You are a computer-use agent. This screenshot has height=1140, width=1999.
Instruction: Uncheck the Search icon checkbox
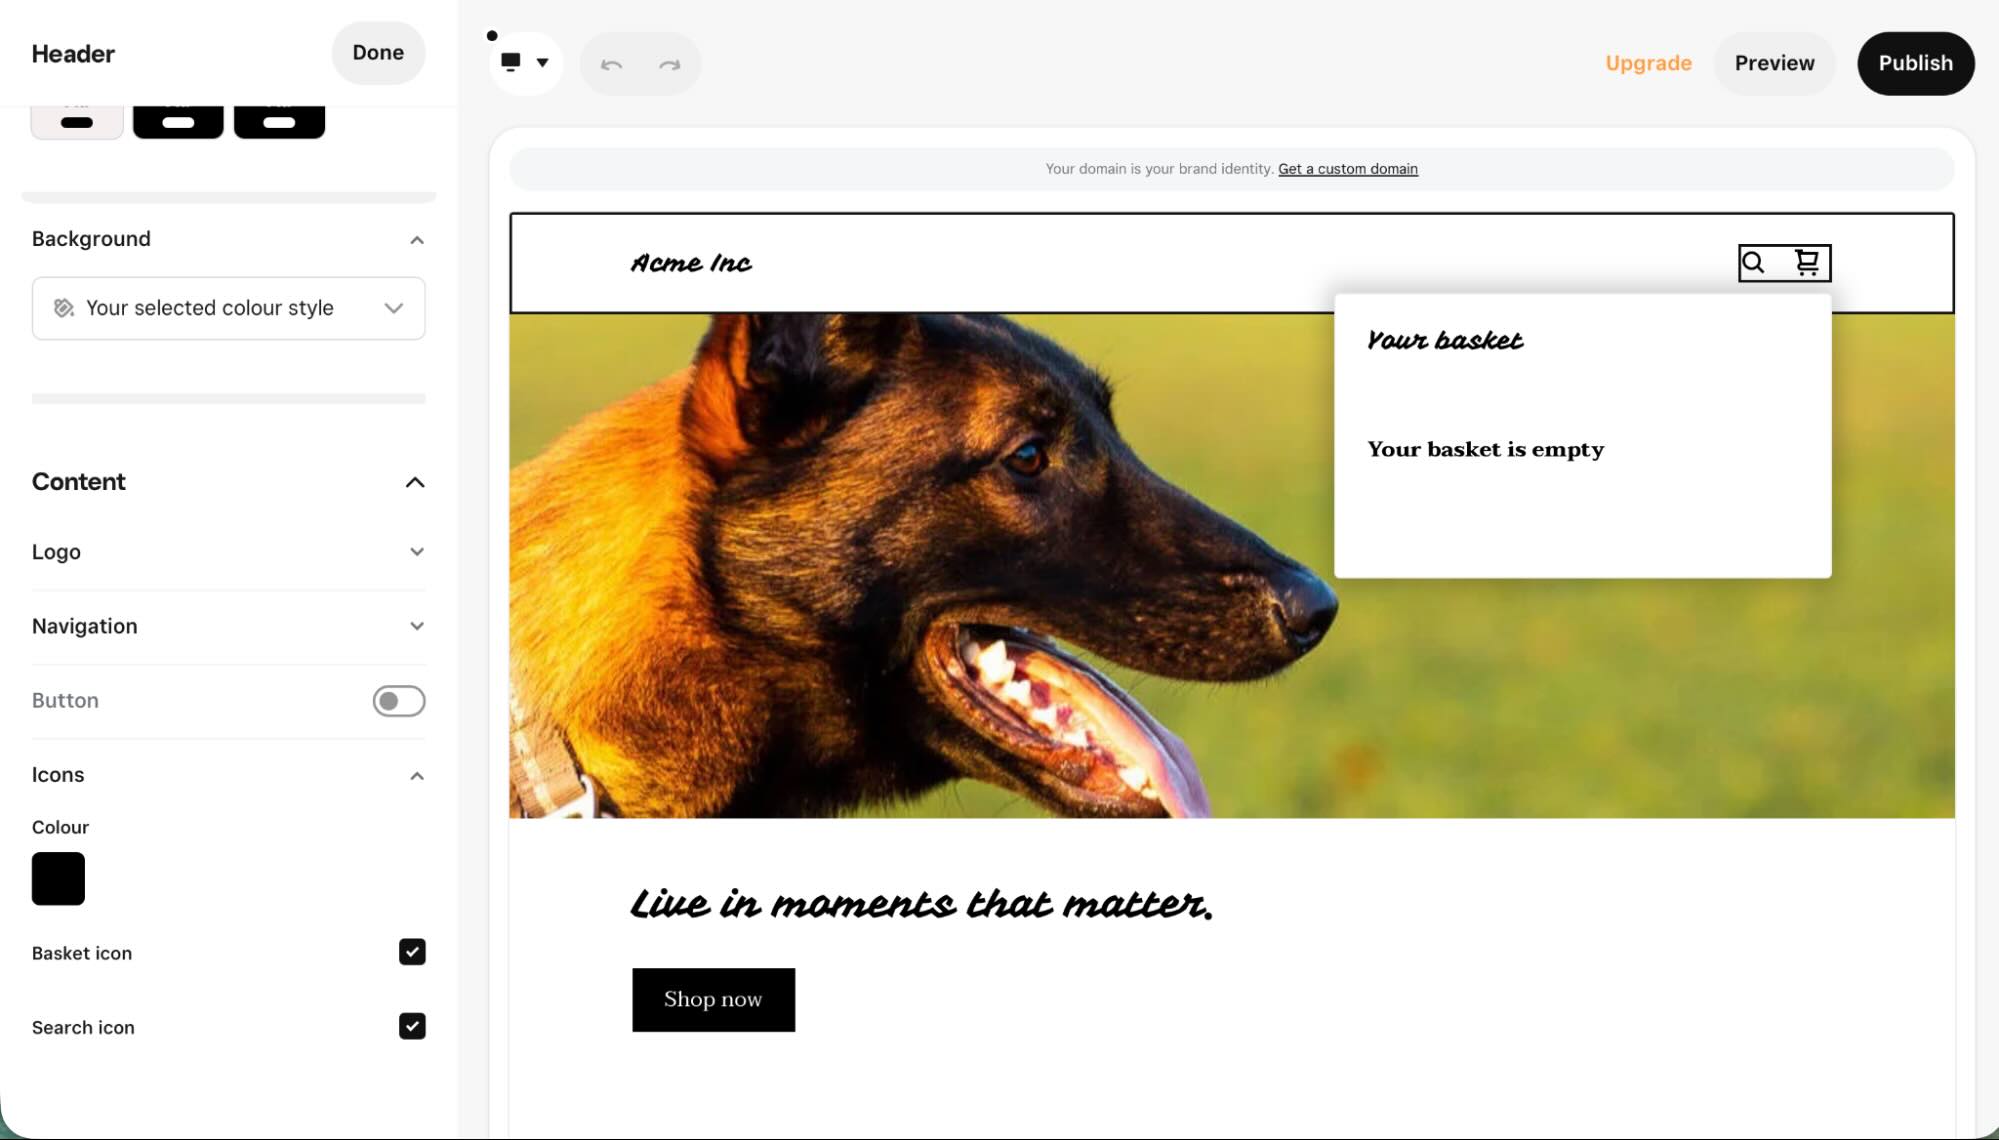(x=411, y=1026)
